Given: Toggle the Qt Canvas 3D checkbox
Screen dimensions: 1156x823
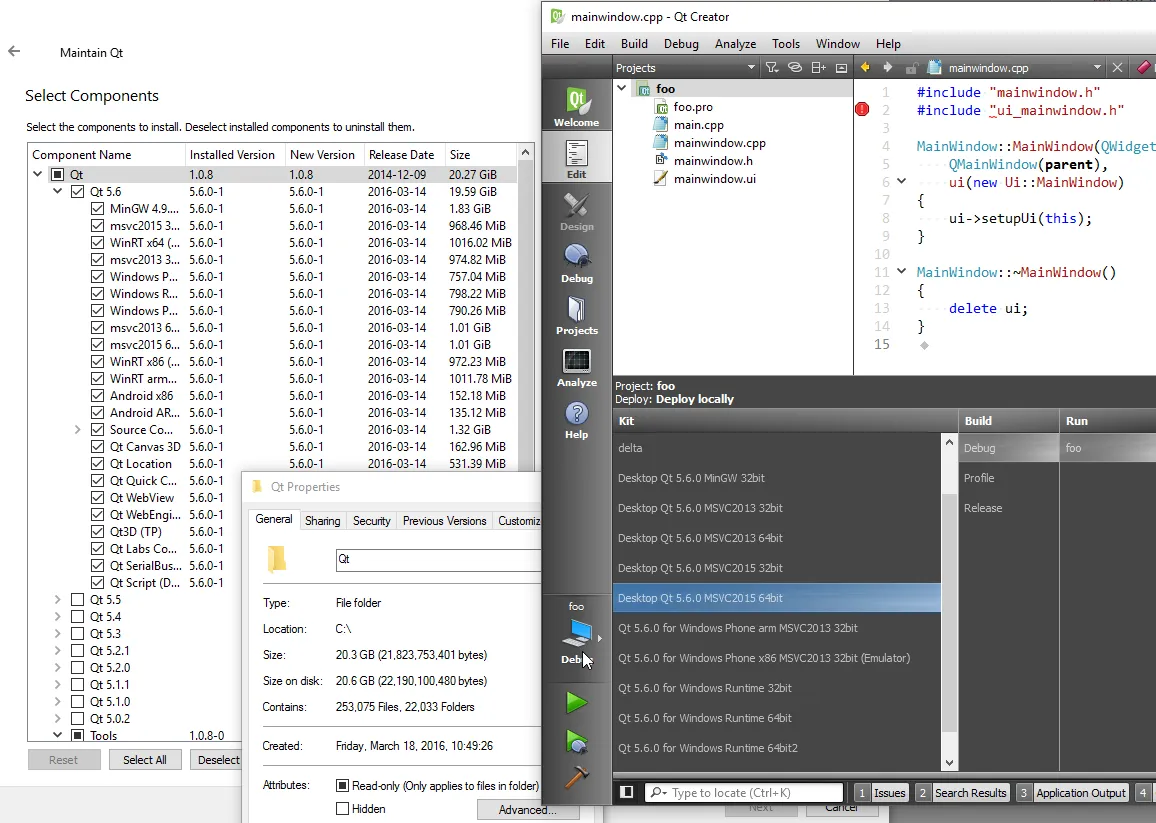Looking at the screenshot, I should tap(97, 446).
